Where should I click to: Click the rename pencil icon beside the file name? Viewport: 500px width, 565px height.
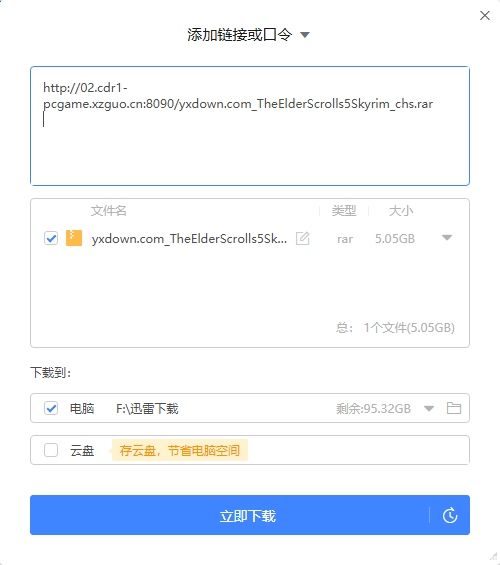tap(303, 238)
